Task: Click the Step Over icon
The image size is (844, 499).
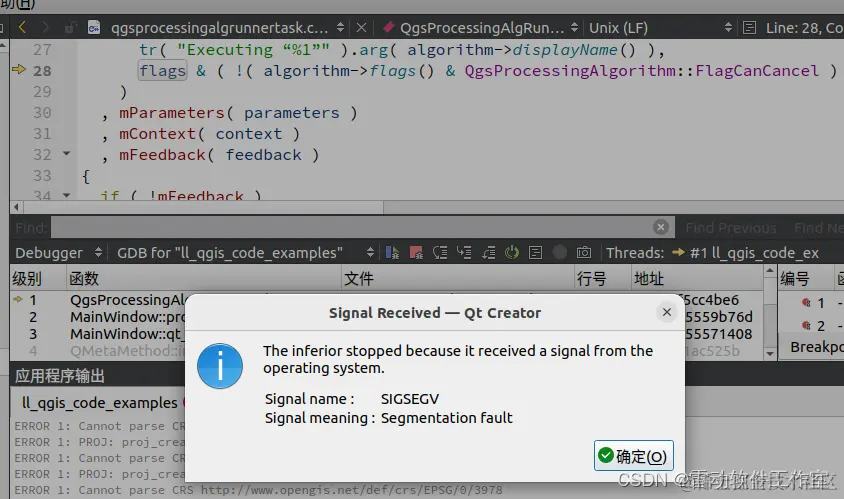Action: coord(440,252)
